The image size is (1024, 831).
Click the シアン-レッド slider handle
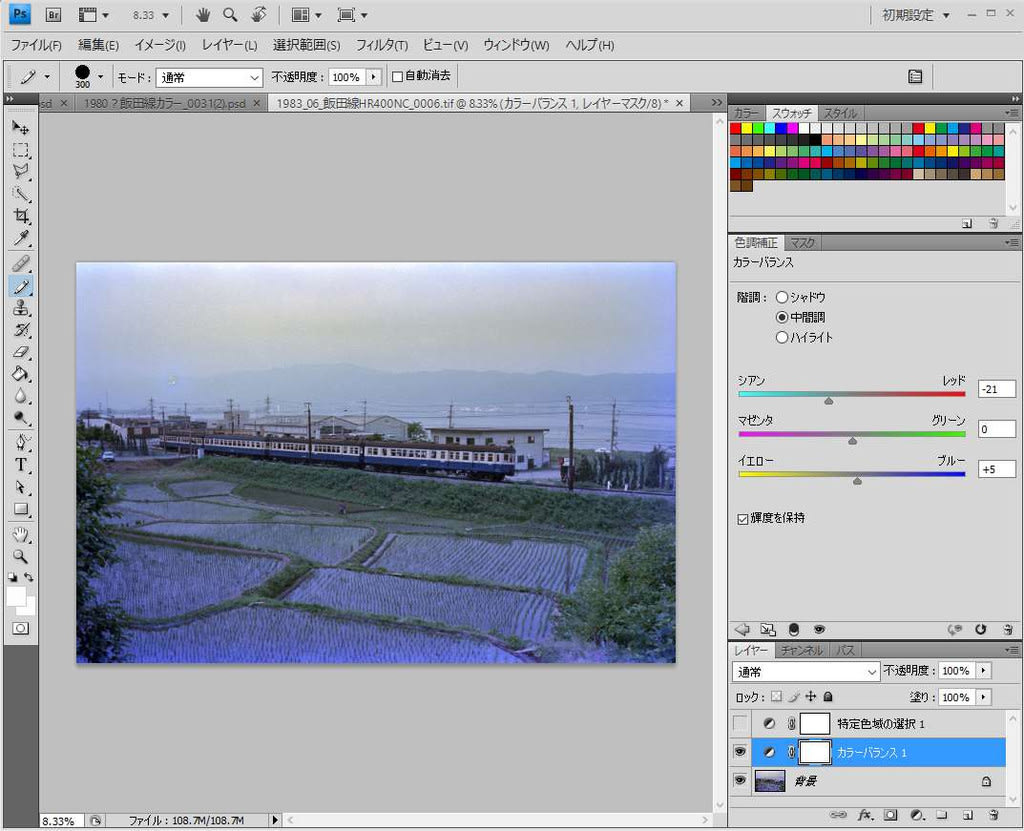point(828,400)
